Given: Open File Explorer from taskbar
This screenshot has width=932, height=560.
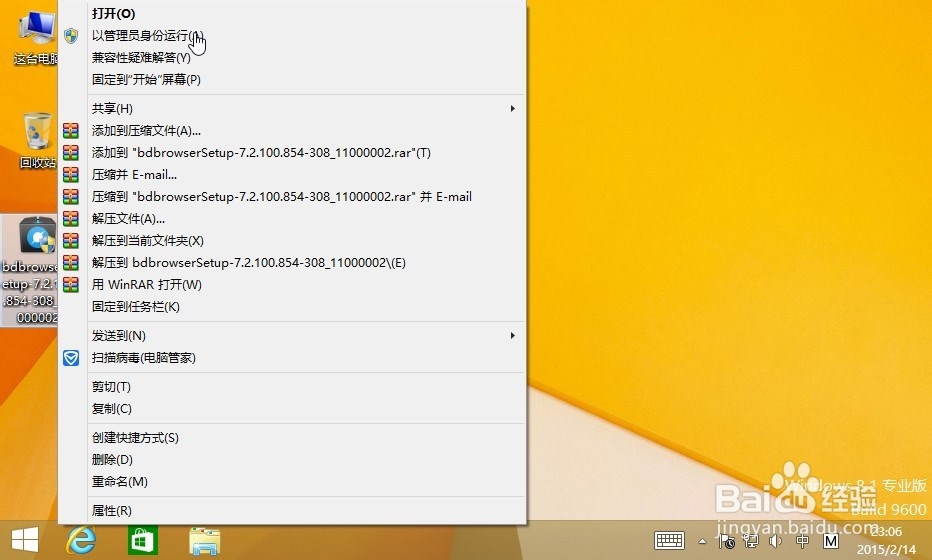Looking at the screenshot, I should click(x=204, y=540).
